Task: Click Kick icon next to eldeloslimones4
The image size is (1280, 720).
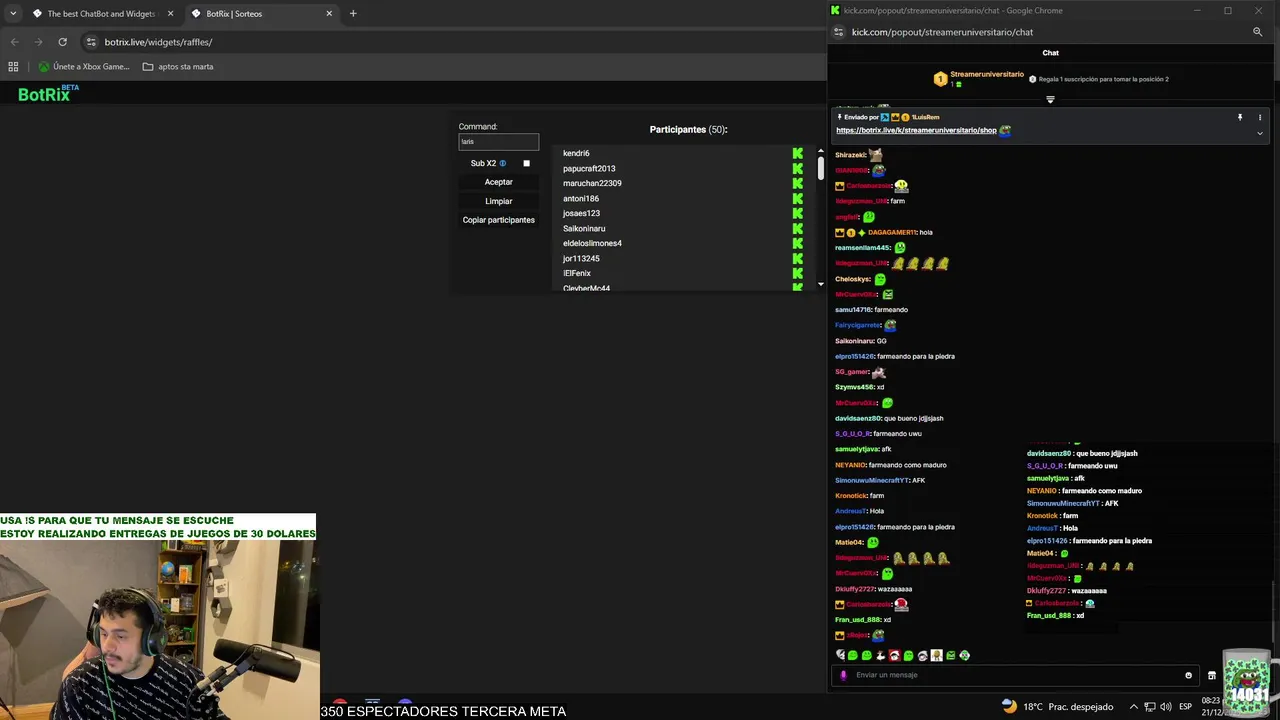Action: [797, 244]
